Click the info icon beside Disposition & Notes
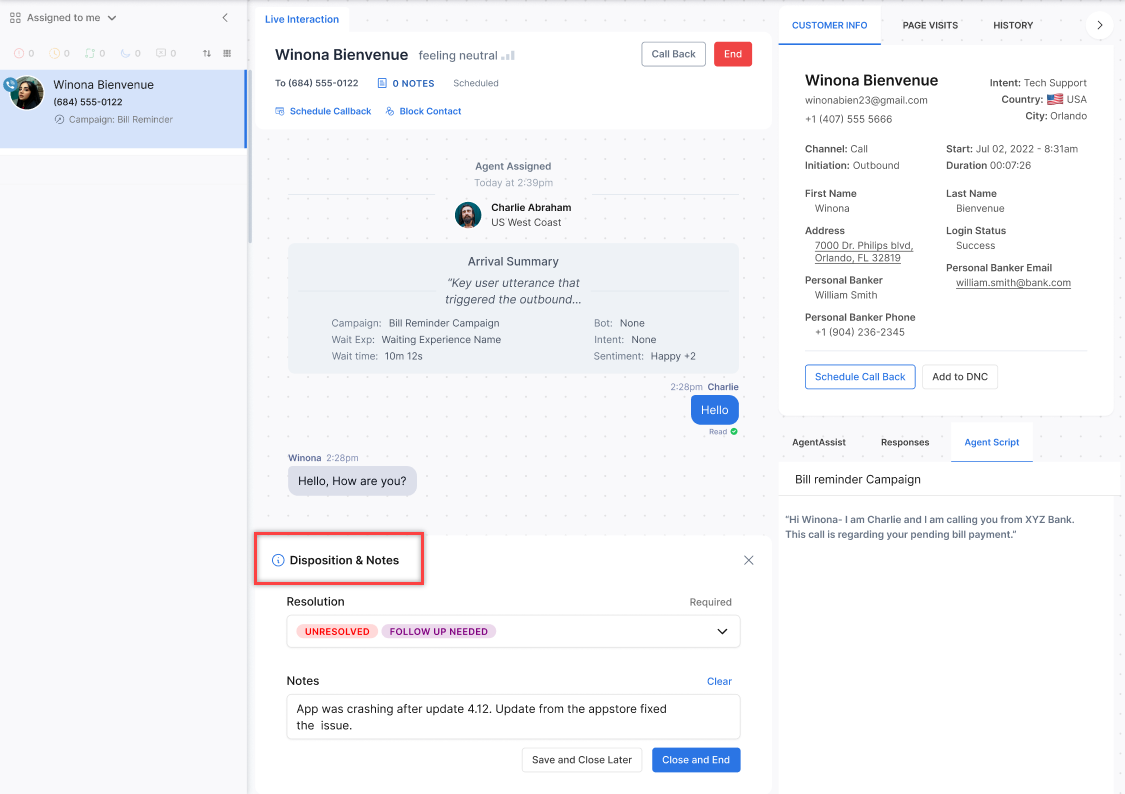The image size is (1125, 794). (x=278, y=560)
